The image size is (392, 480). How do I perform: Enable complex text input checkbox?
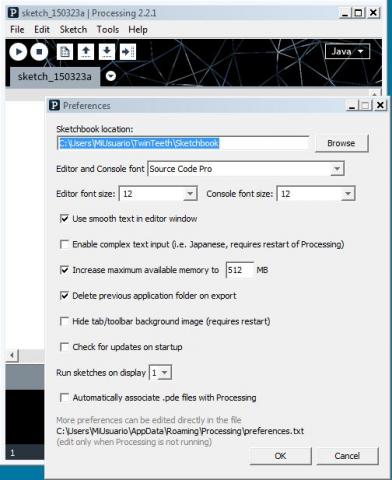(64, 244)
